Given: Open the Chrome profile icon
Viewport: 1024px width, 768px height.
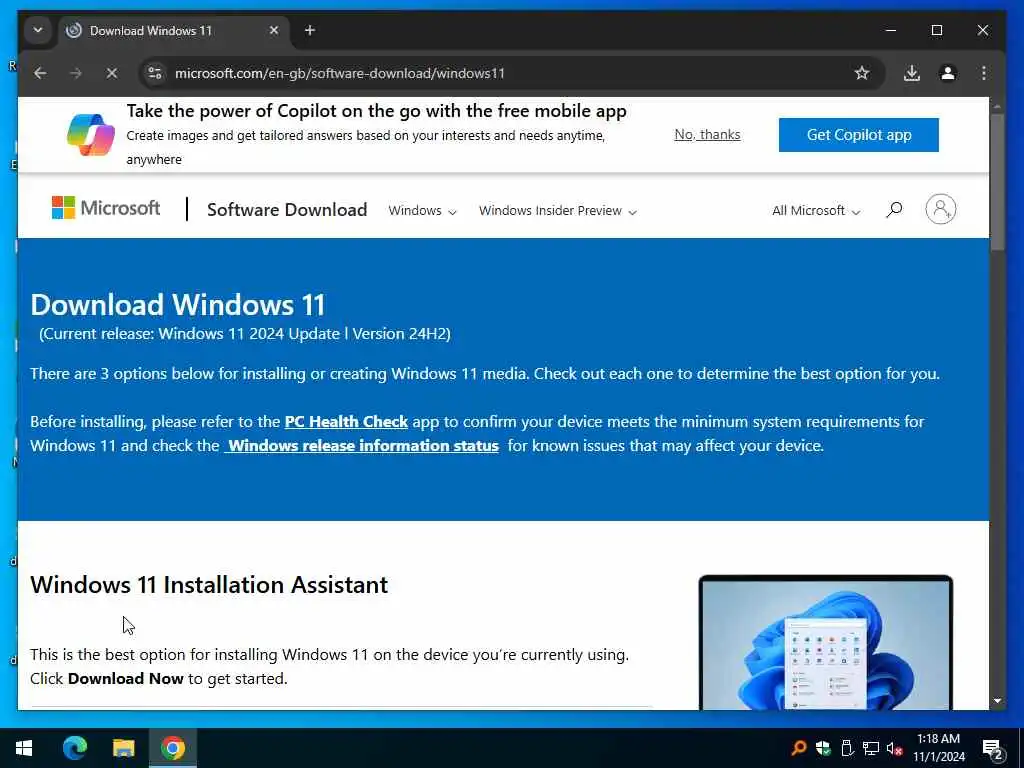Looking at the screenshot, I should click(x=948, y=73).
